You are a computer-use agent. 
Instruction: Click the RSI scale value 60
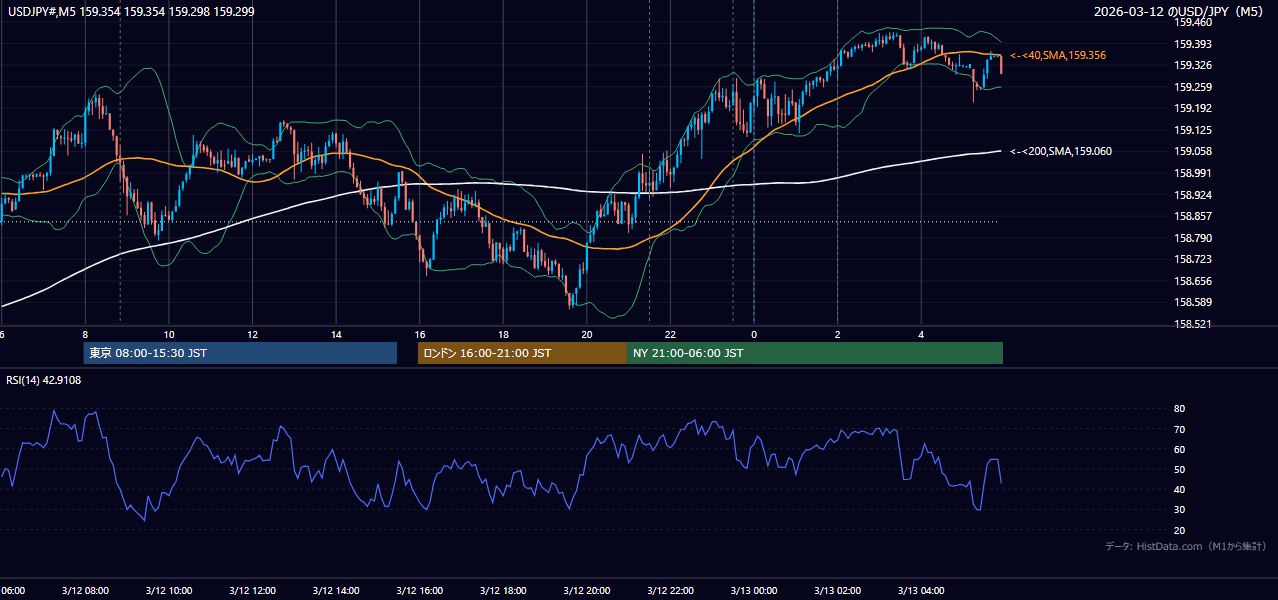[1179, 449]
